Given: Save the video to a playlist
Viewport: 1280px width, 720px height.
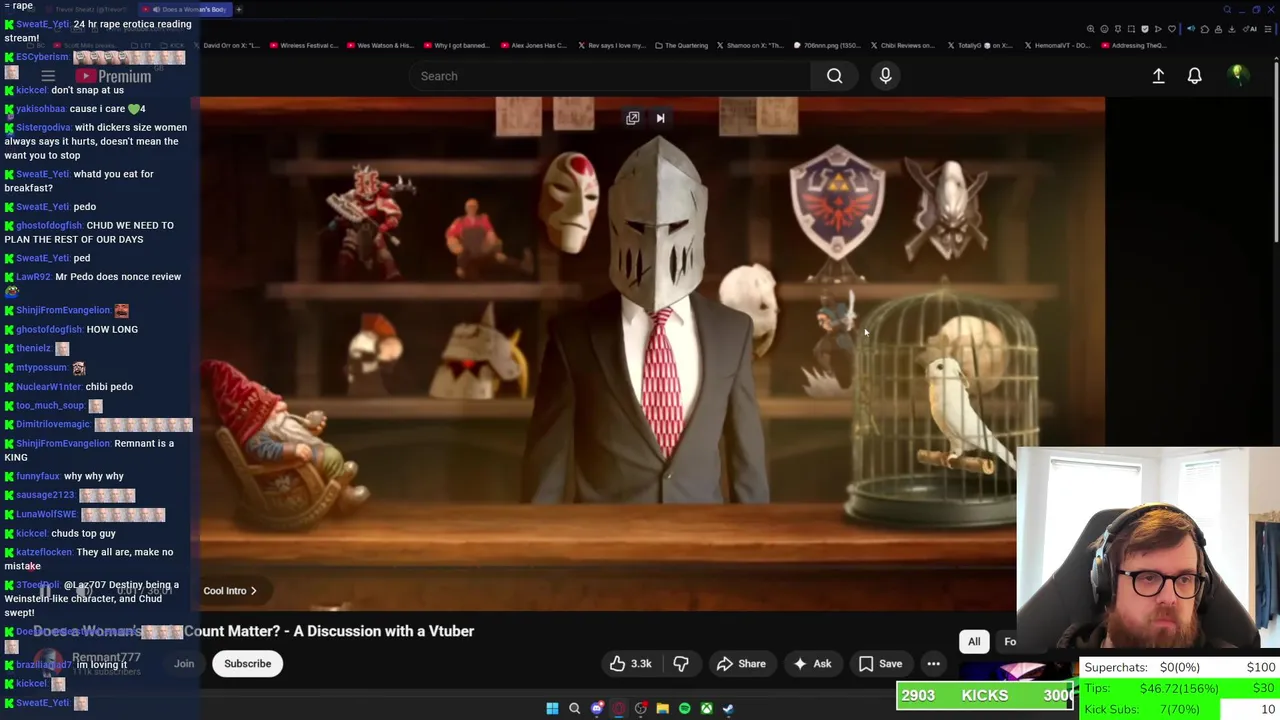Looking at the screenshot, I should coord(880,664).
